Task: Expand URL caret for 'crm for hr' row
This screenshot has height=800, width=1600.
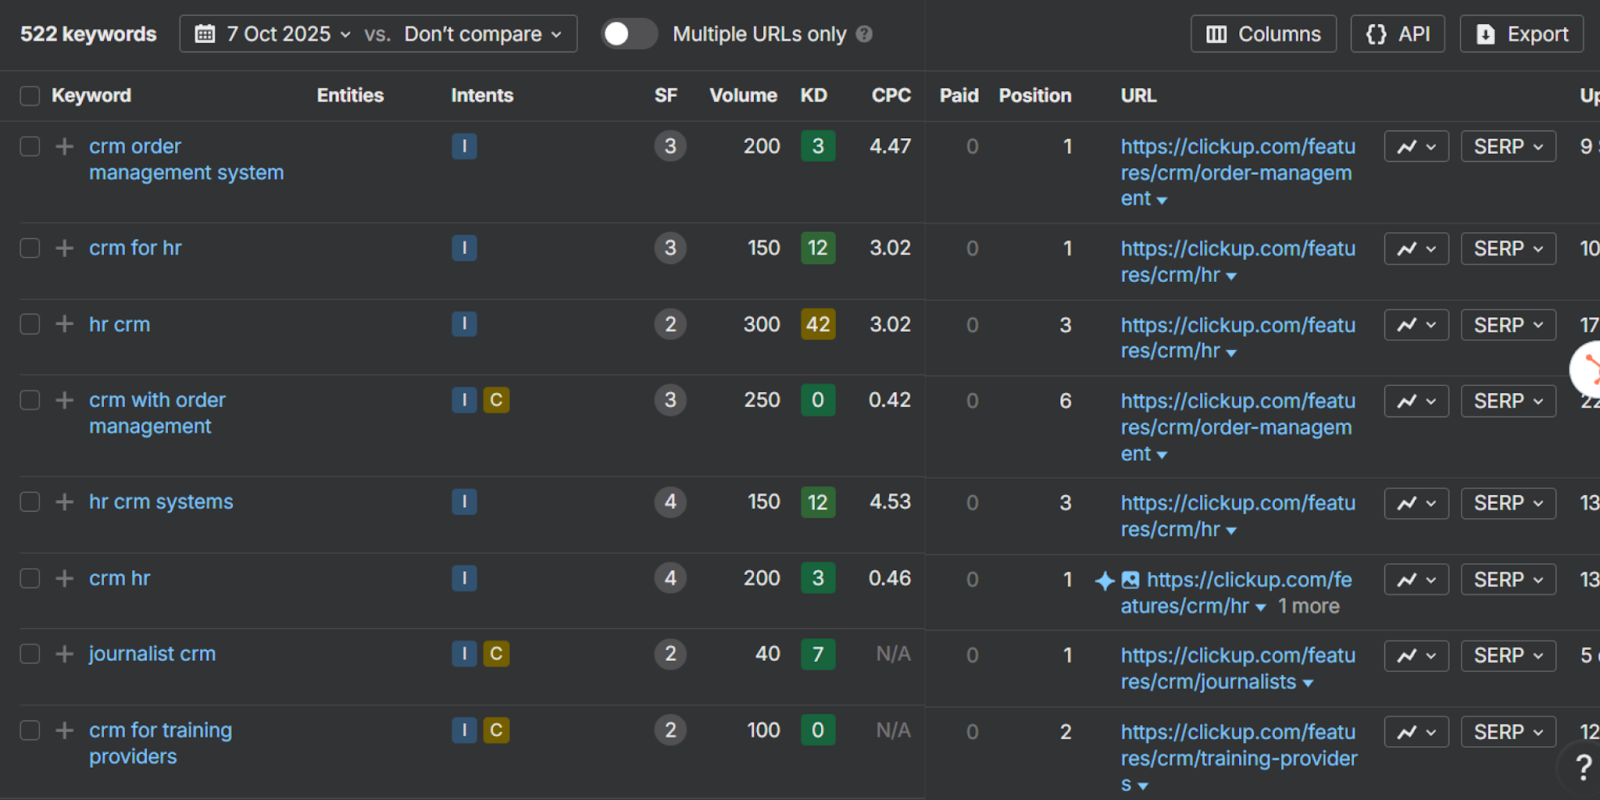Action: (1231, 277)
